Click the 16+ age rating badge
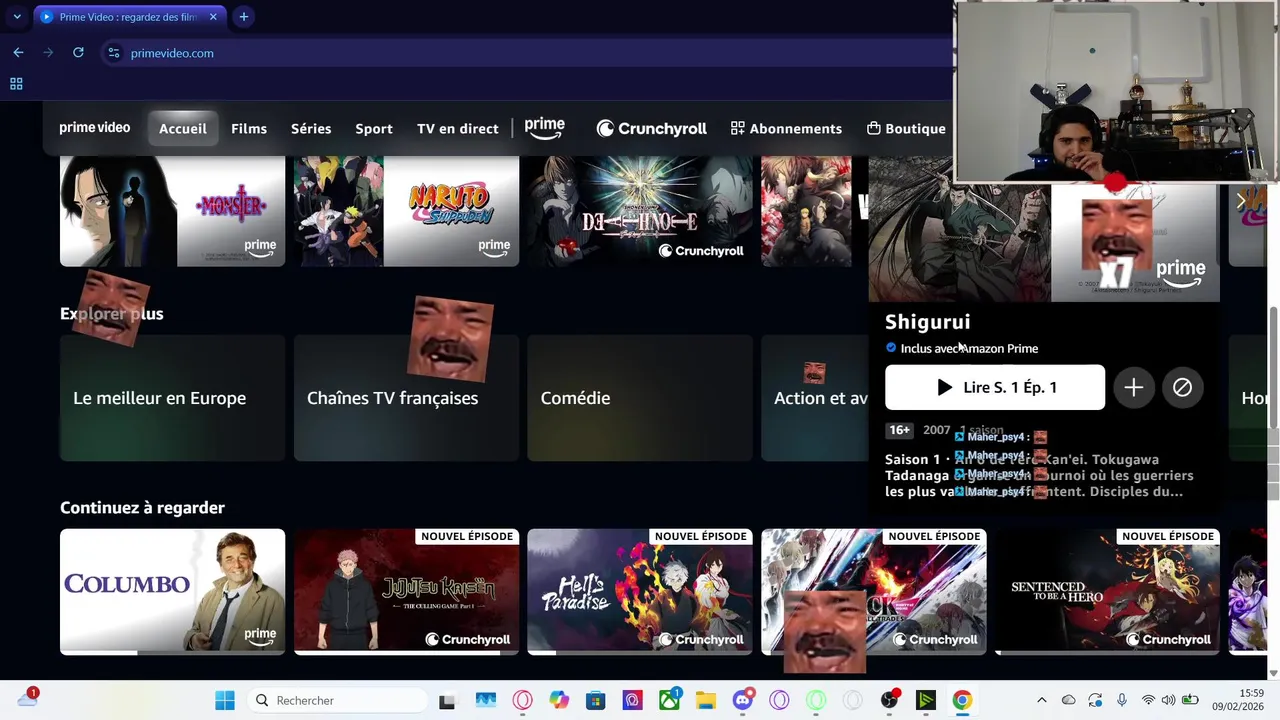The image size is (1280, 720). click(899, 430)
